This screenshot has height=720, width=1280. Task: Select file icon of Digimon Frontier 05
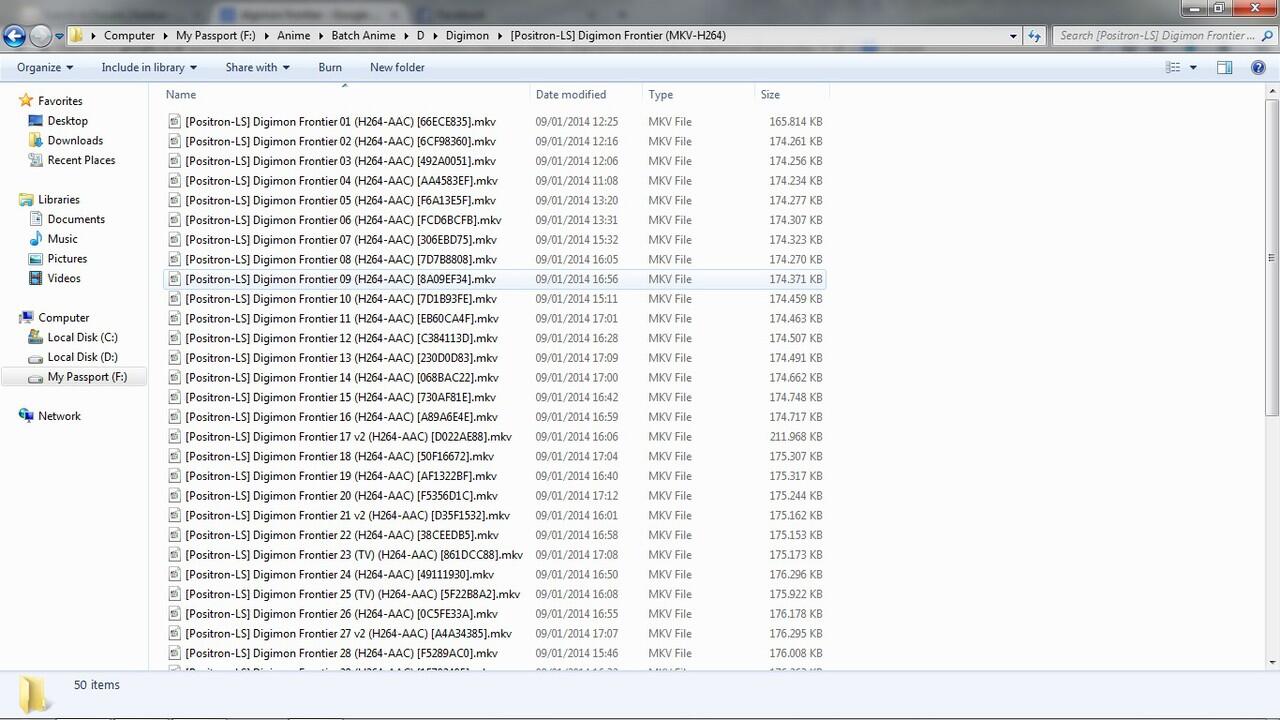pos(175,200)
